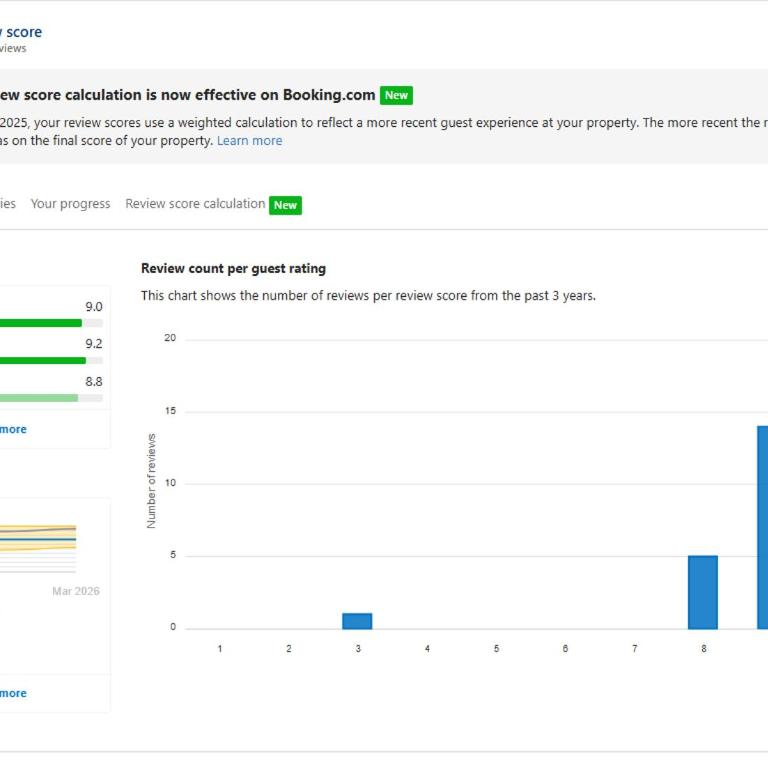Screen dimensions: 768x768
Task: Click the Number of reviews axis label
Action: pos(151,481)
